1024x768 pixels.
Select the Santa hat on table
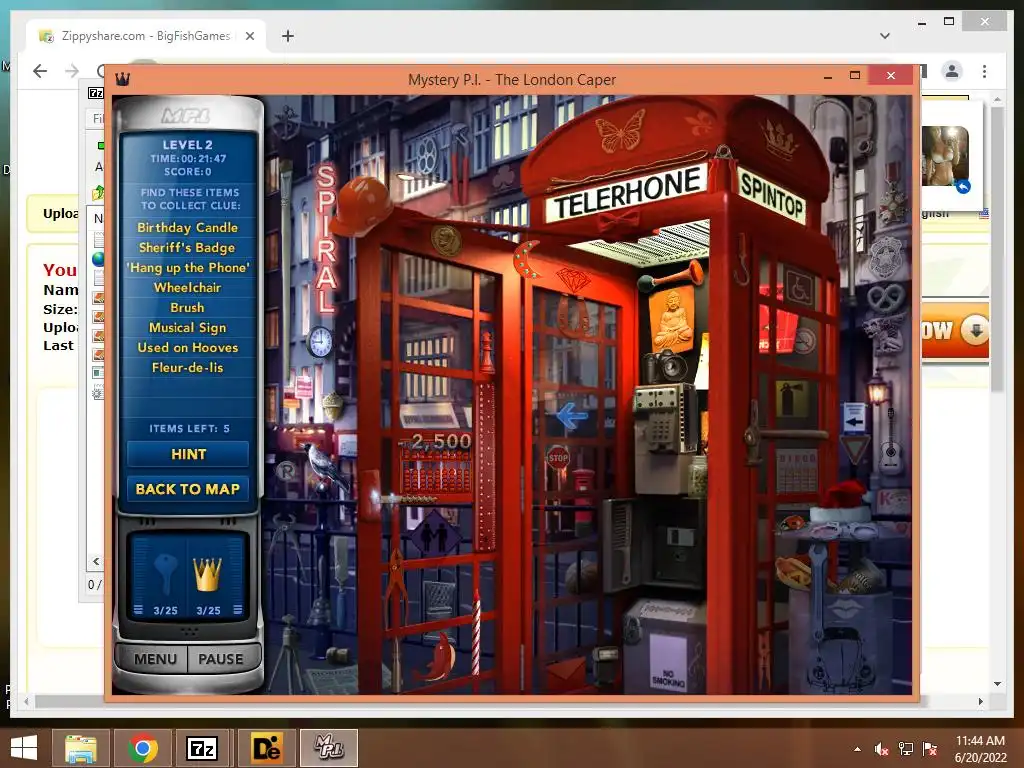(x=842, y=501)
